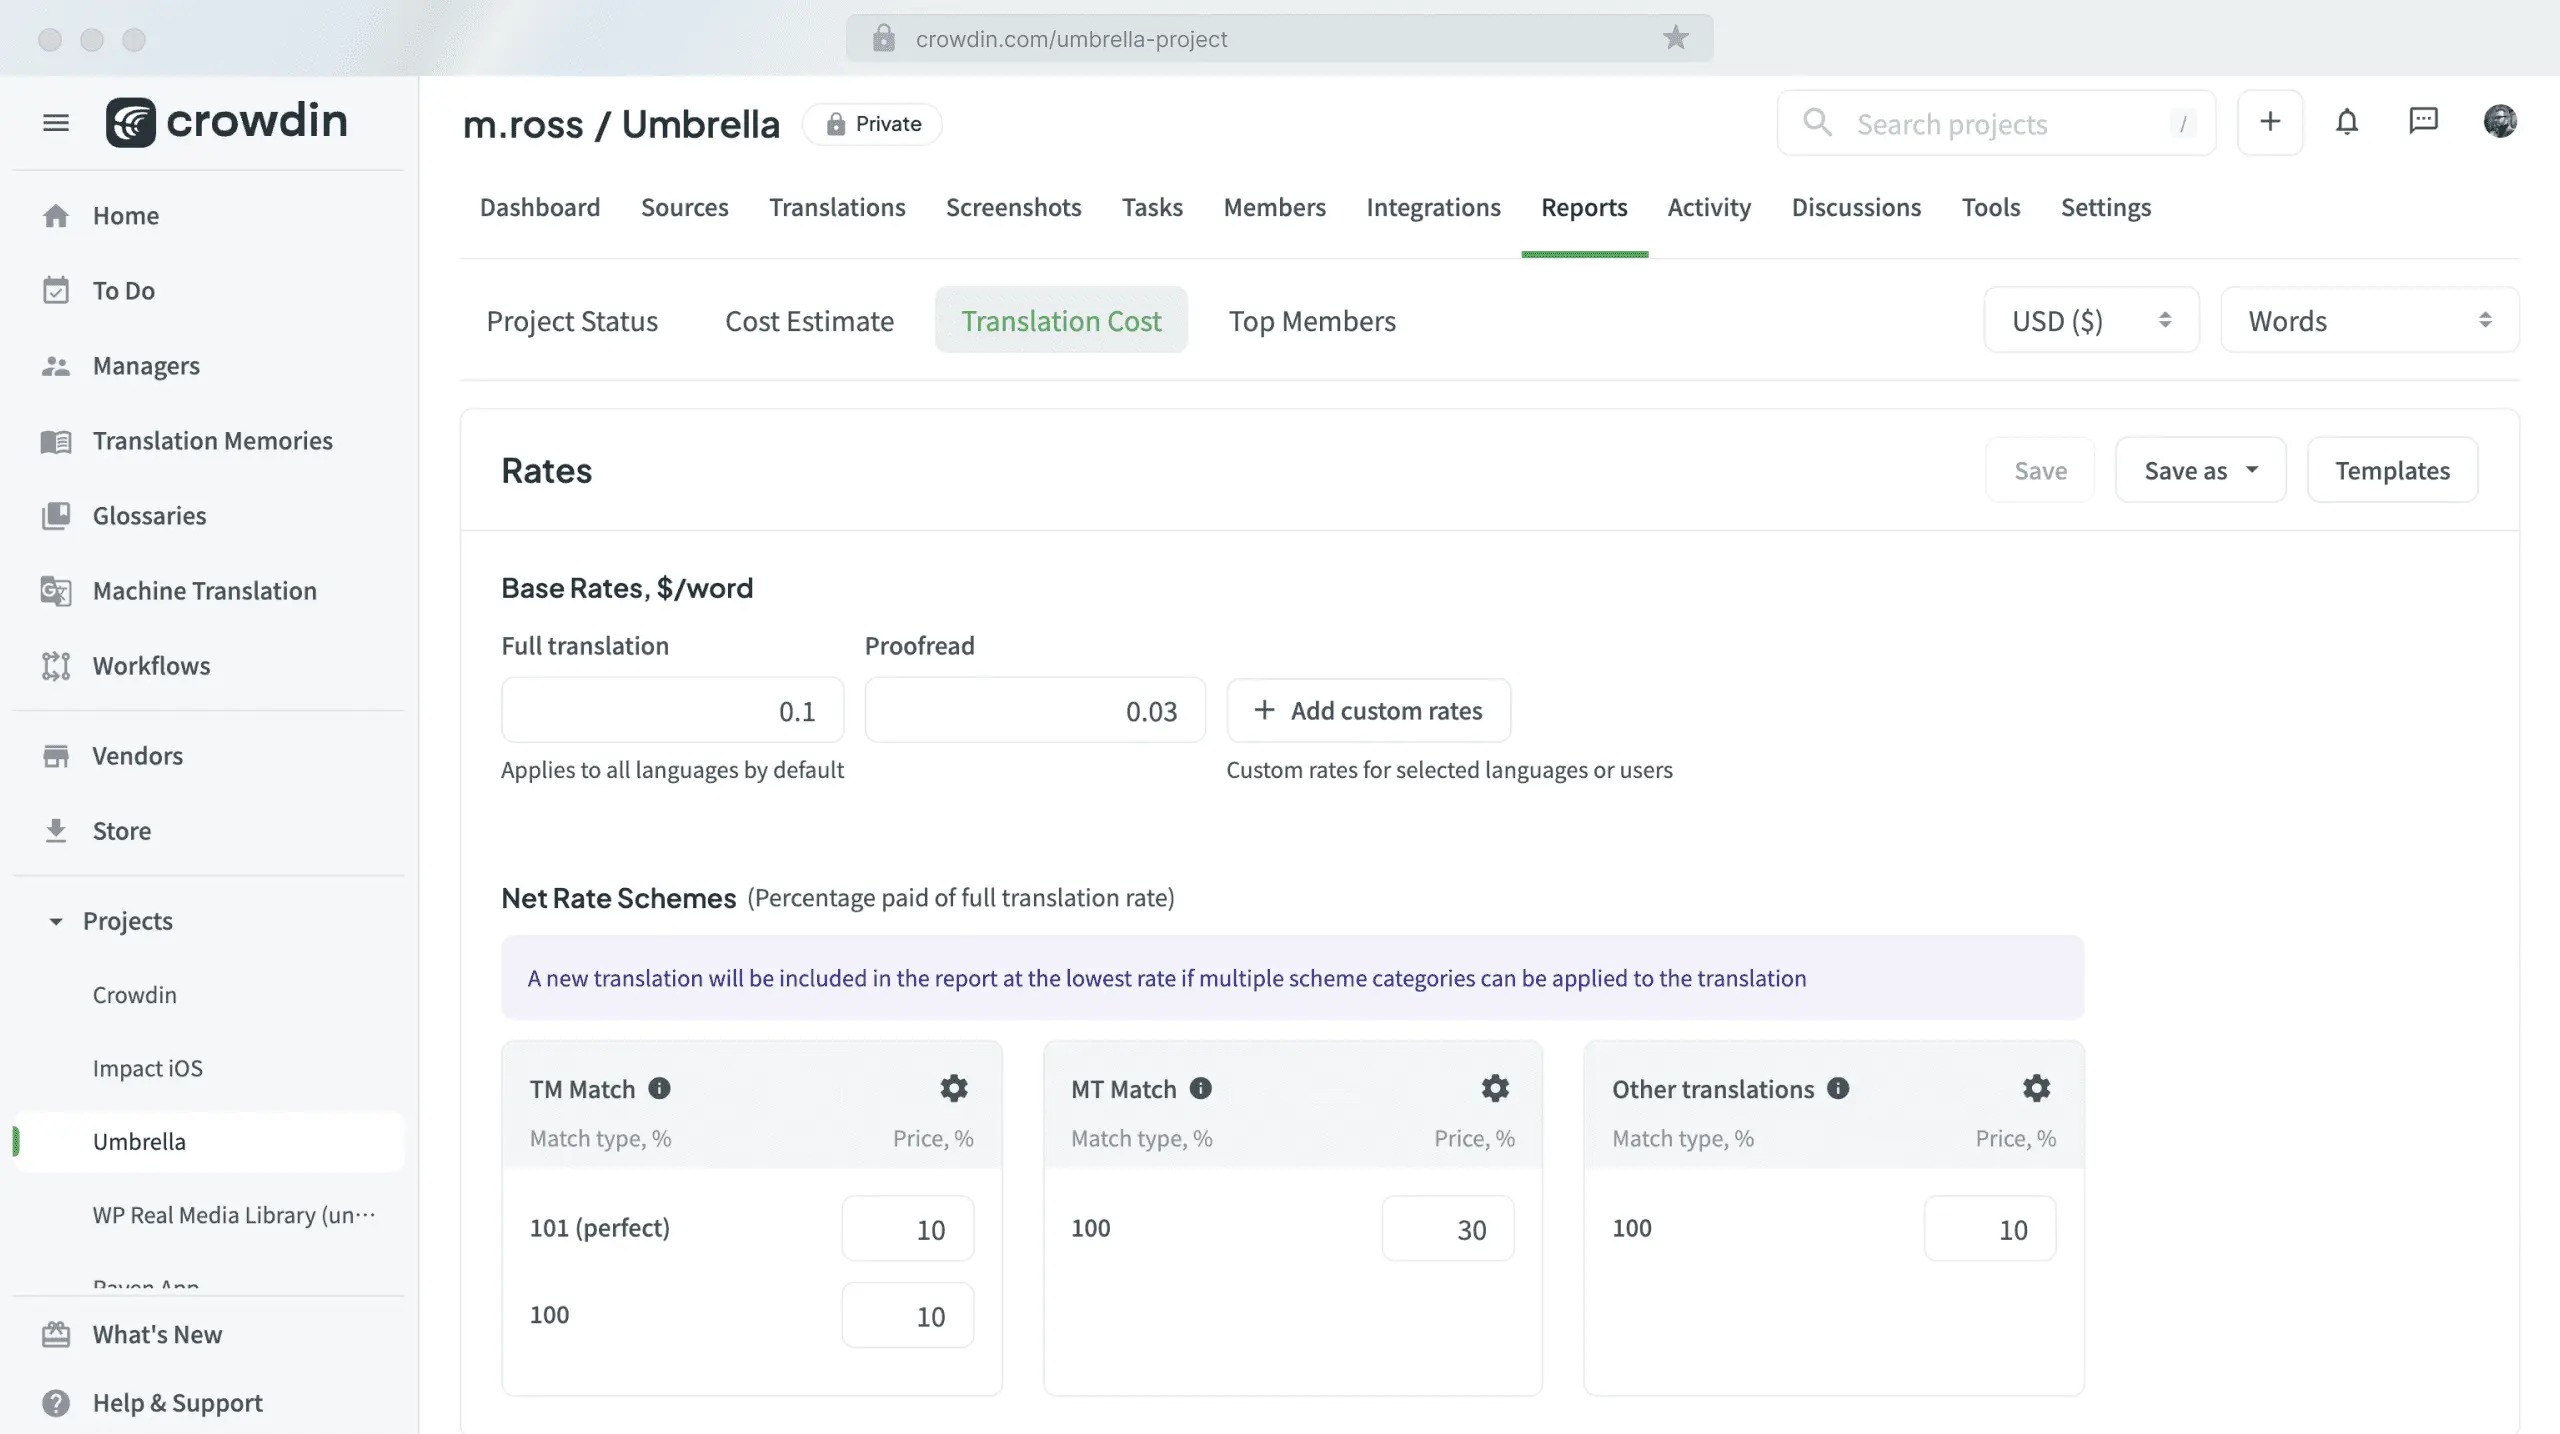This screenshot has height=1434, width=2560.
Task: Click the MT Match settings gear icon
Action: click(x=1495, y=1088)
